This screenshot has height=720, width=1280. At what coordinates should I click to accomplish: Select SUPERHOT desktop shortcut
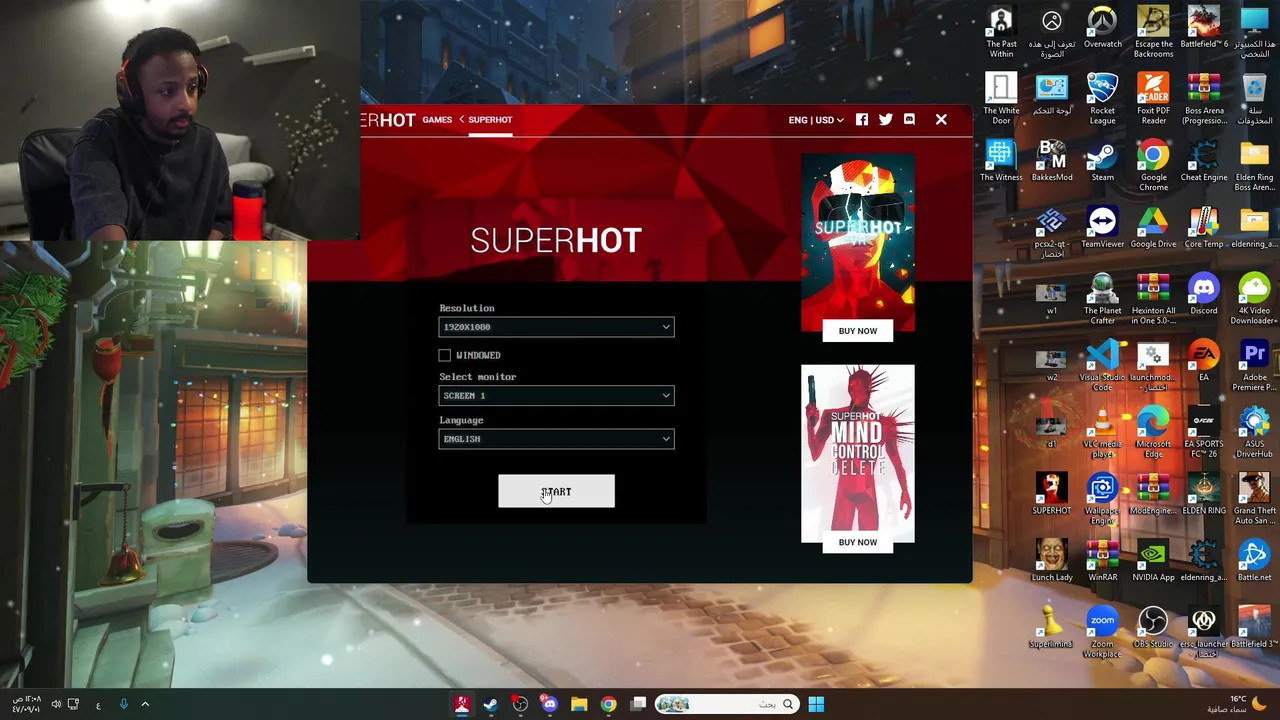pos(1052,494)
